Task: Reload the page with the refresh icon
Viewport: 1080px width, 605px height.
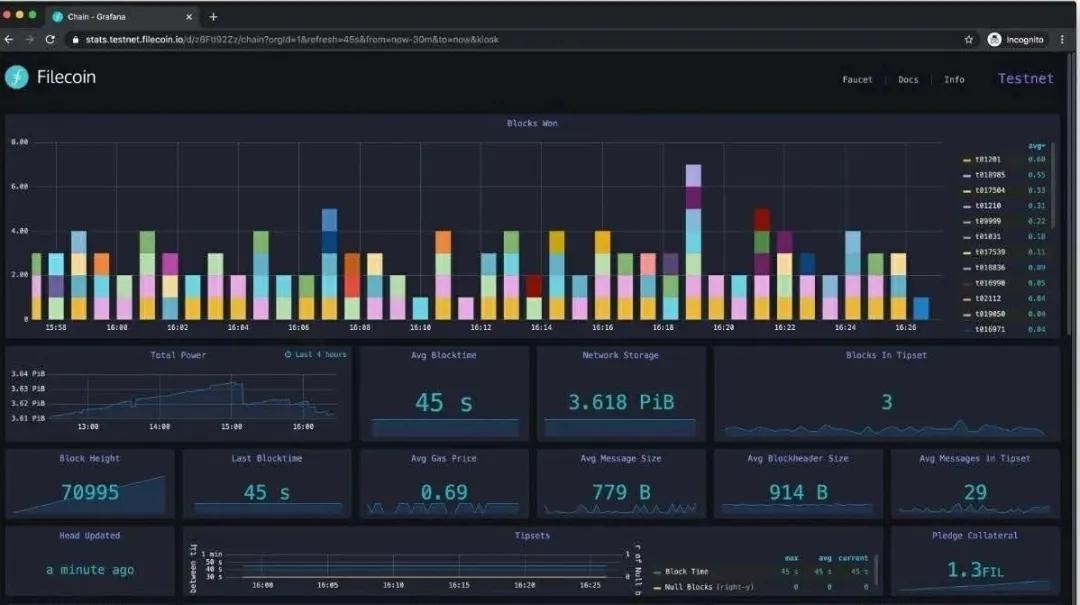Action: point(50,40)
